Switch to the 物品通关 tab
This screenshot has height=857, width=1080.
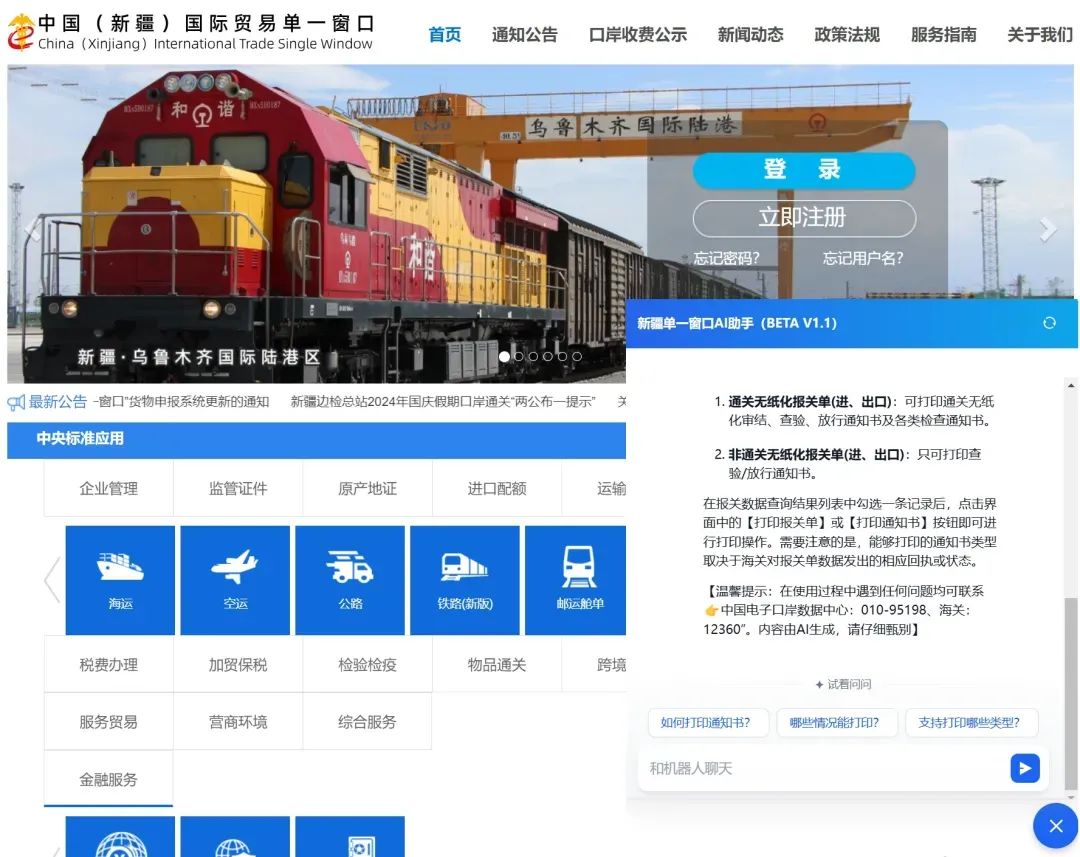497,665
